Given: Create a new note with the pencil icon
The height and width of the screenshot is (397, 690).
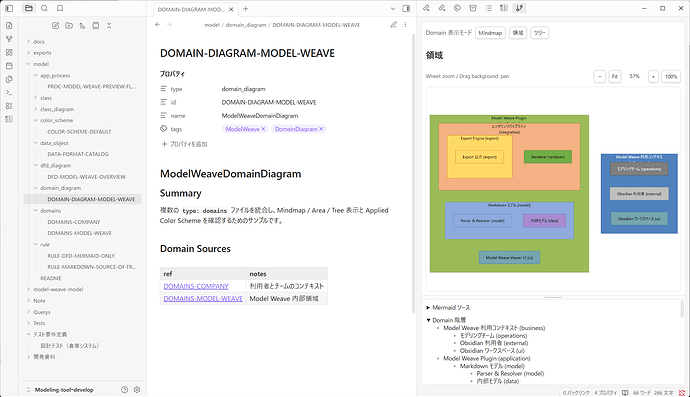Looking at the screenshot, I should (55, 26).
